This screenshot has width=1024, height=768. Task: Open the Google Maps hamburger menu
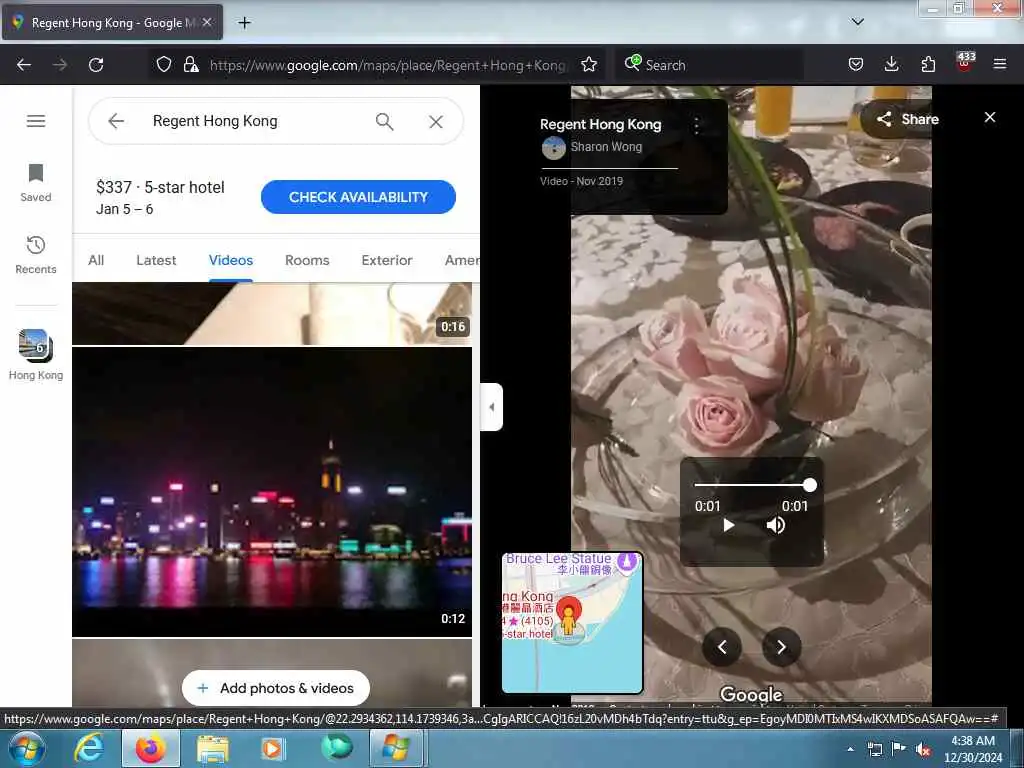[x=36, y=121]
